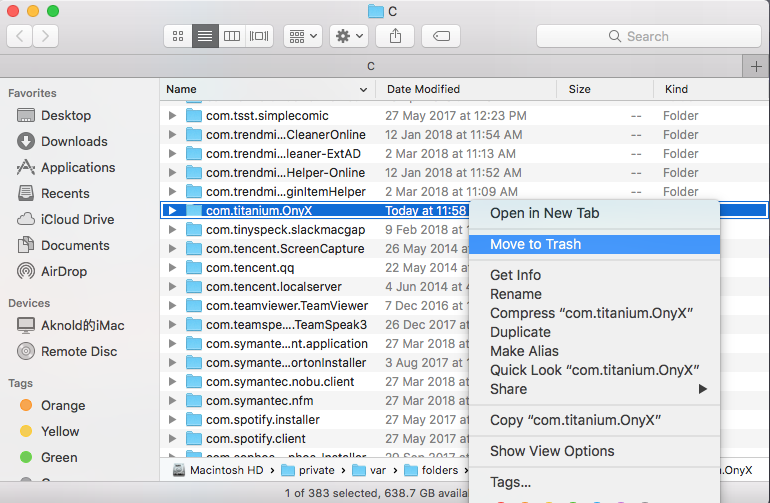Choose Quick Look “com.titanium.OnyX”
The width and height of the screenshot is (770, 503).
tap(594, 370)
